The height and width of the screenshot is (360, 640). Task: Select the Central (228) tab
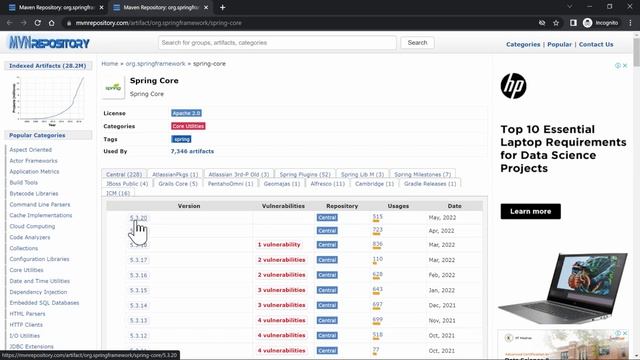pyautogui.click(x=124, y=174)
